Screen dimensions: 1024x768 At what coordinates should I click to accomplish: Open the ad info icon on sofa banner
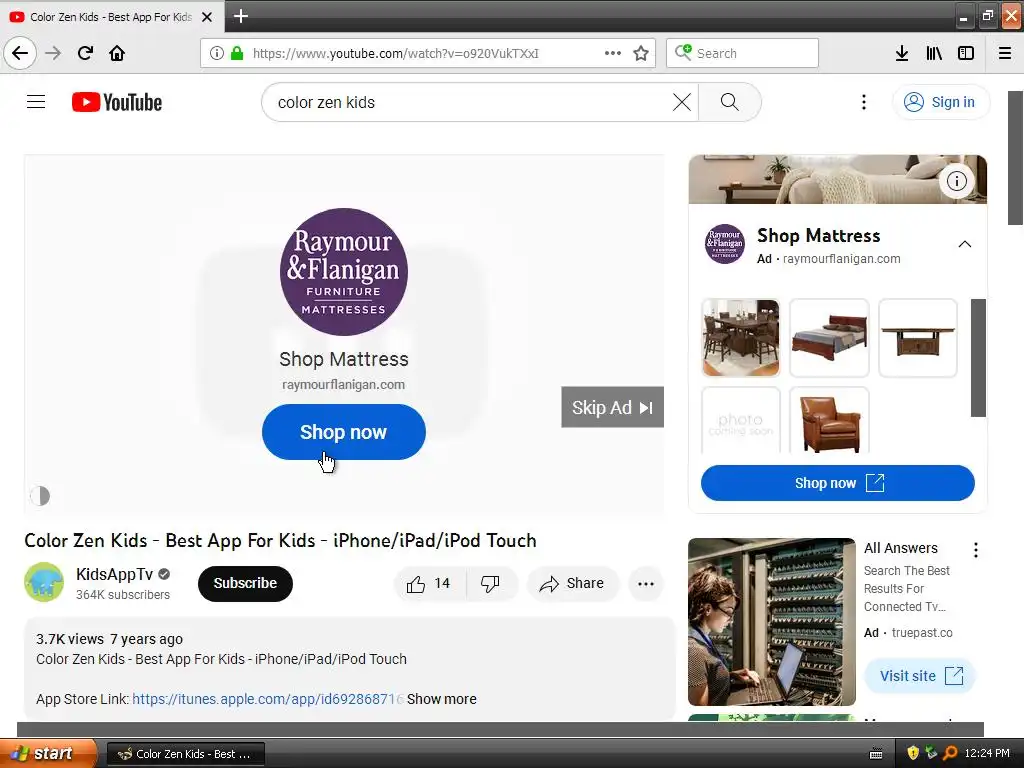click(957, 181)
